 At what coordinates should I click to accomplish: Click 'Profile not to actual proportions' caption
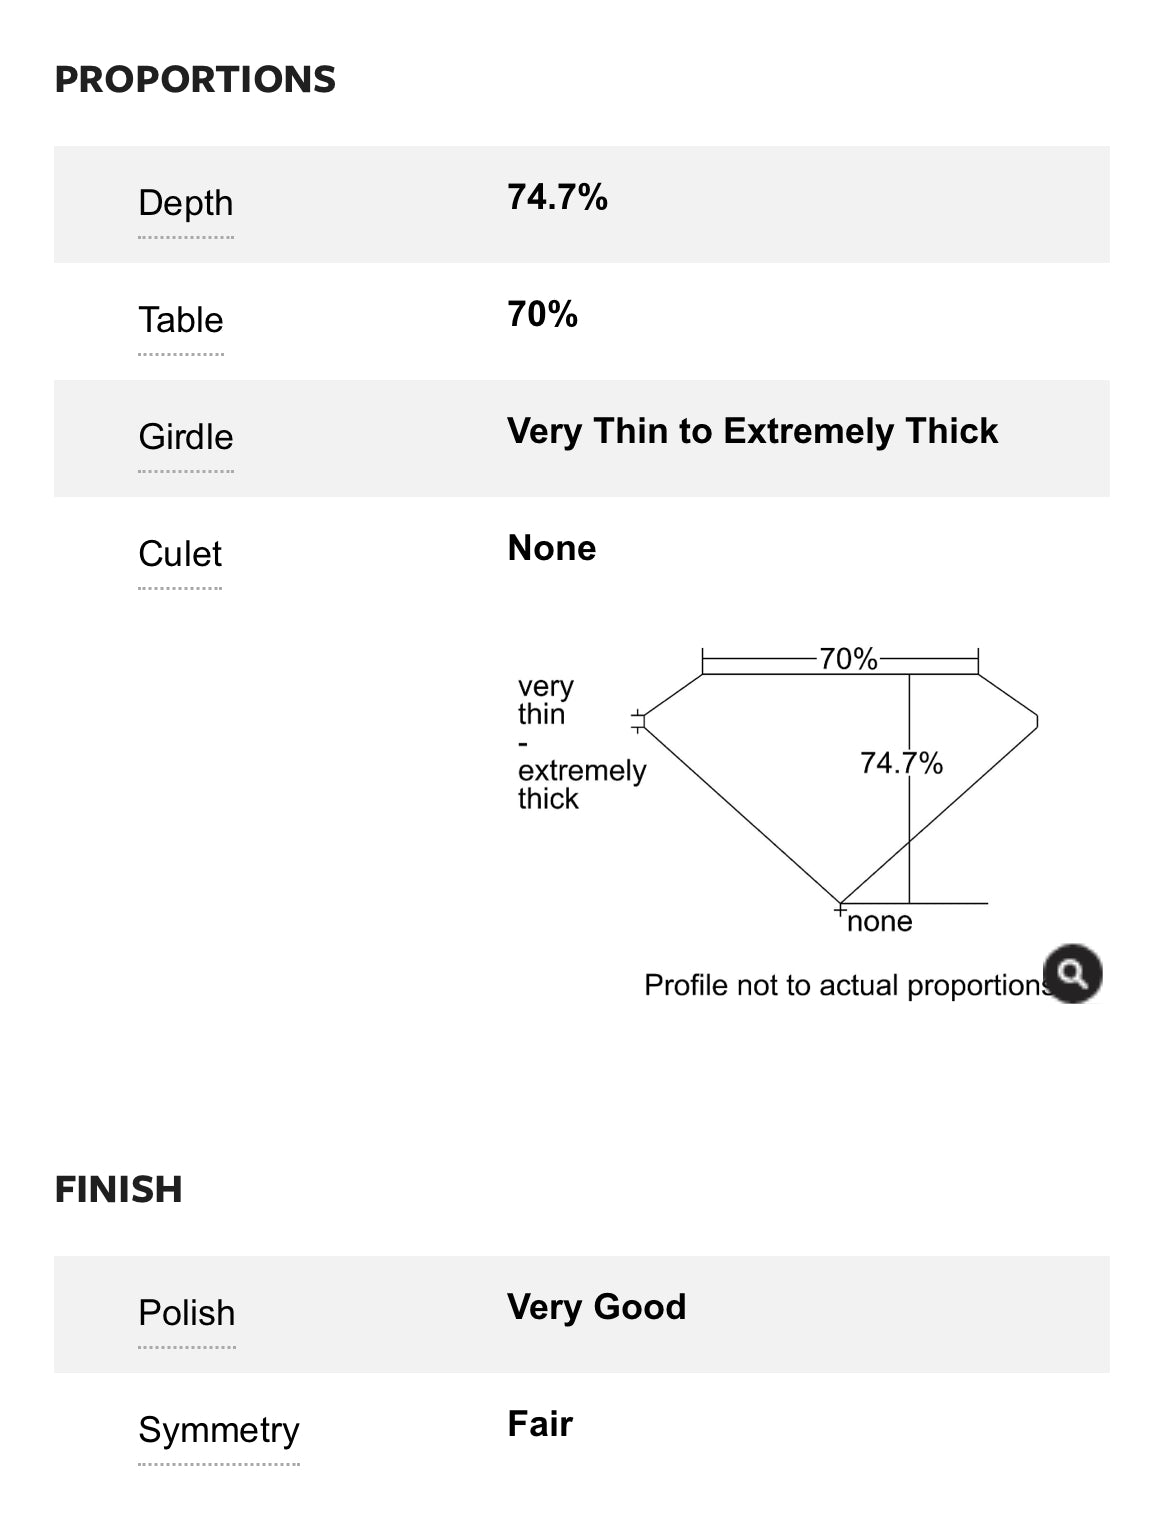(845, 985)
